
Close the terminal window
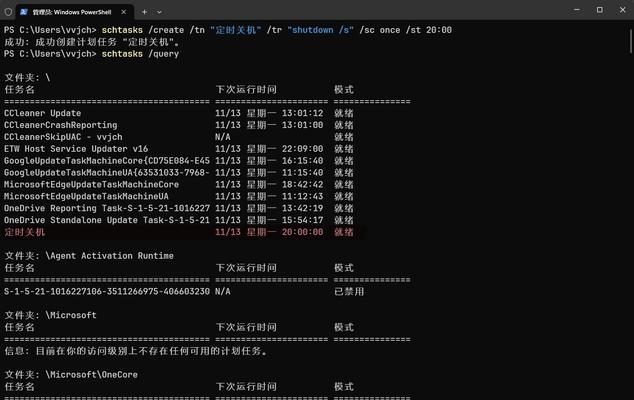(623, 10)
